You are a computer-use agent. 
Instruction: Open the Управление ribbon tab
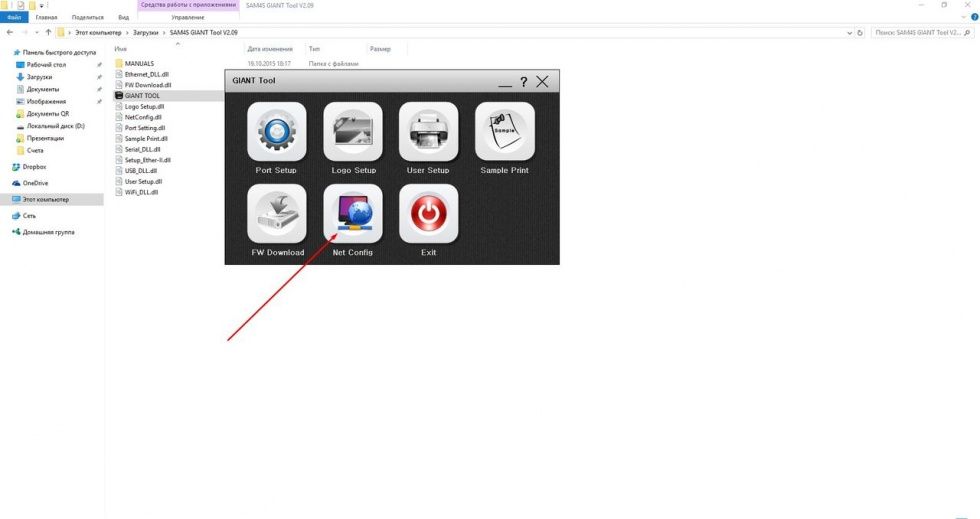(x=188, y=17)
